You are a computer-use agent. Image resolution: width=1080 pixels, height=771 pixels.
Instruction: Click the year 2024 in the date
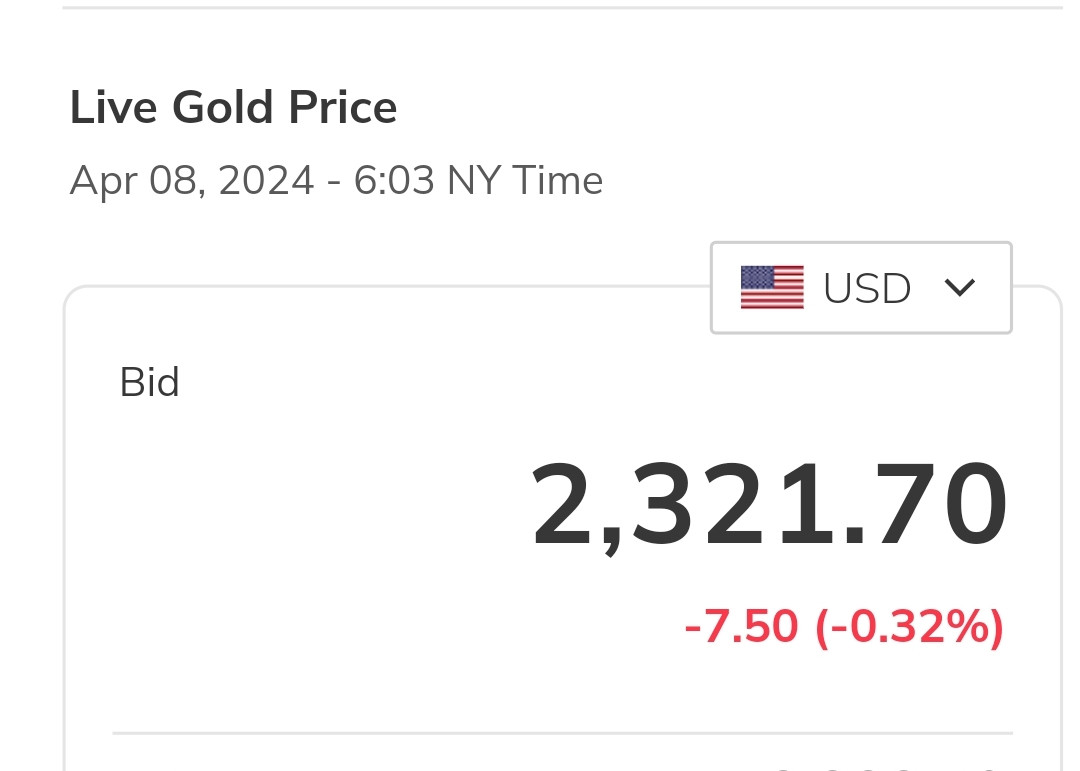pyautogui.click(x=266, y=182)
